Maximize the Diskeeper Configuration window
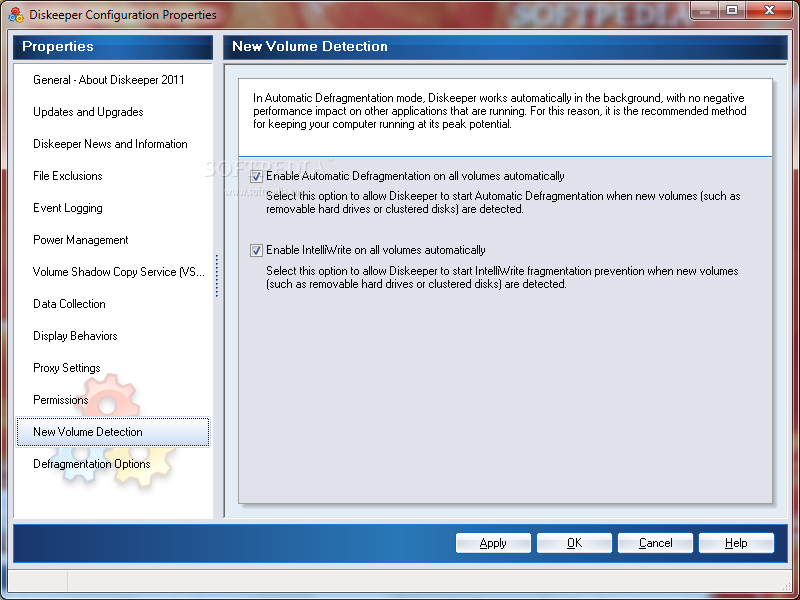Image resolution: width=800 pixels, height=600 pixels. coord(732,11)
